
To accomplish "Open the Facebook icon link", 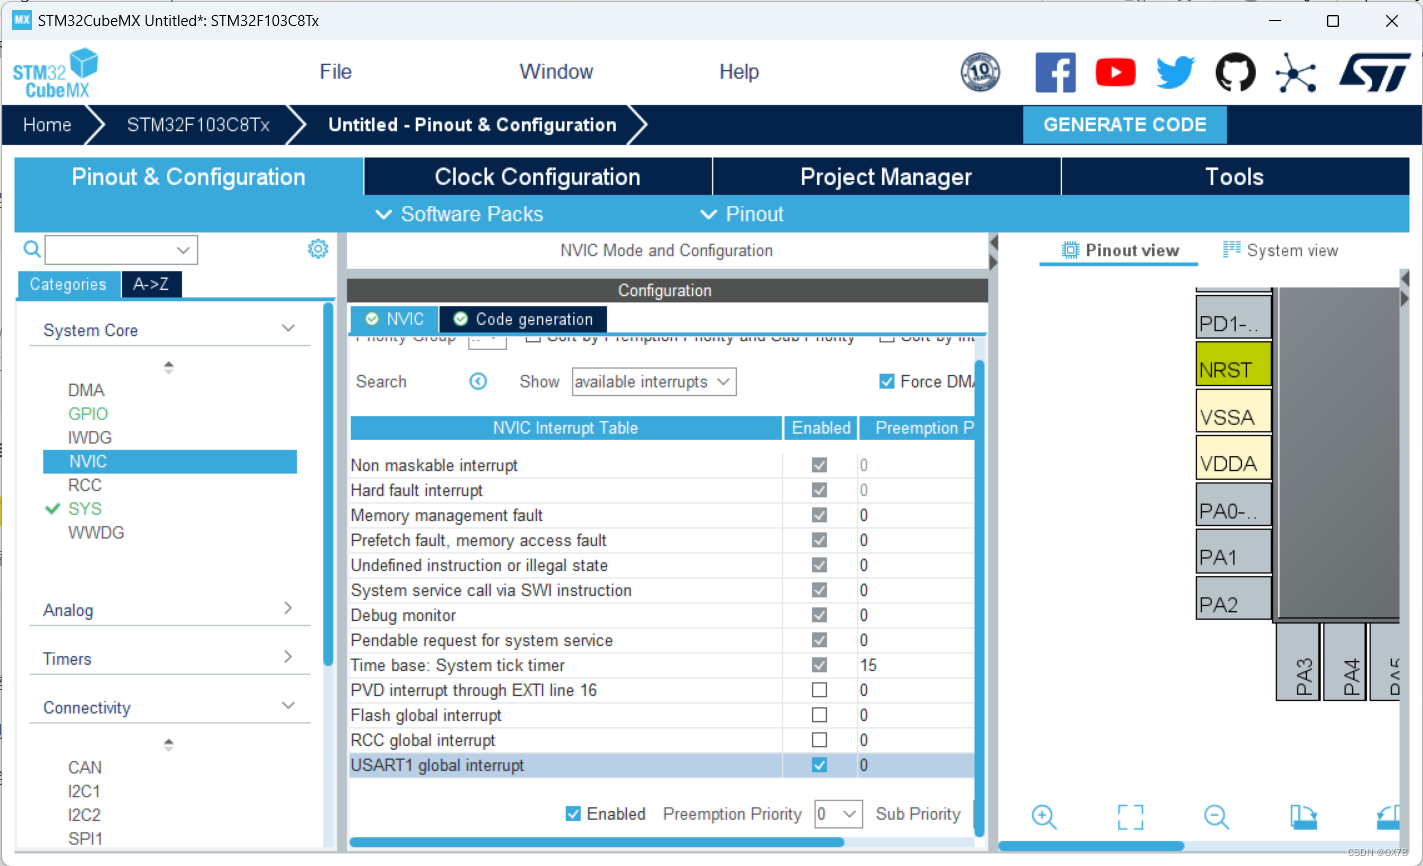I will coord(1055,72).
